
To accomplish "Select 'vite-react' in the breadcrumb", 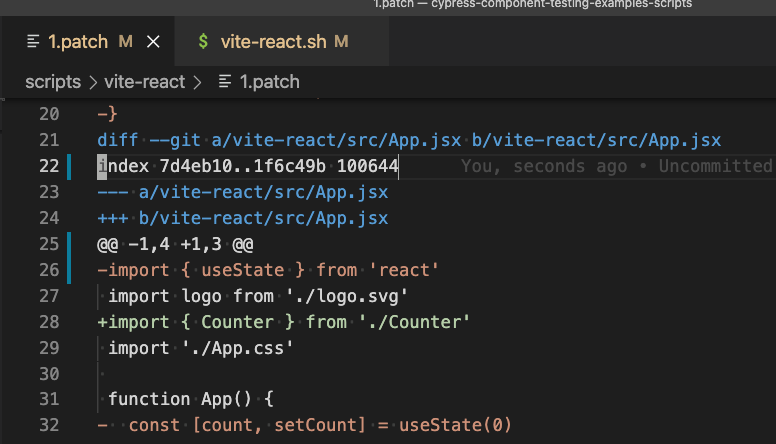I will coord(145,82).
